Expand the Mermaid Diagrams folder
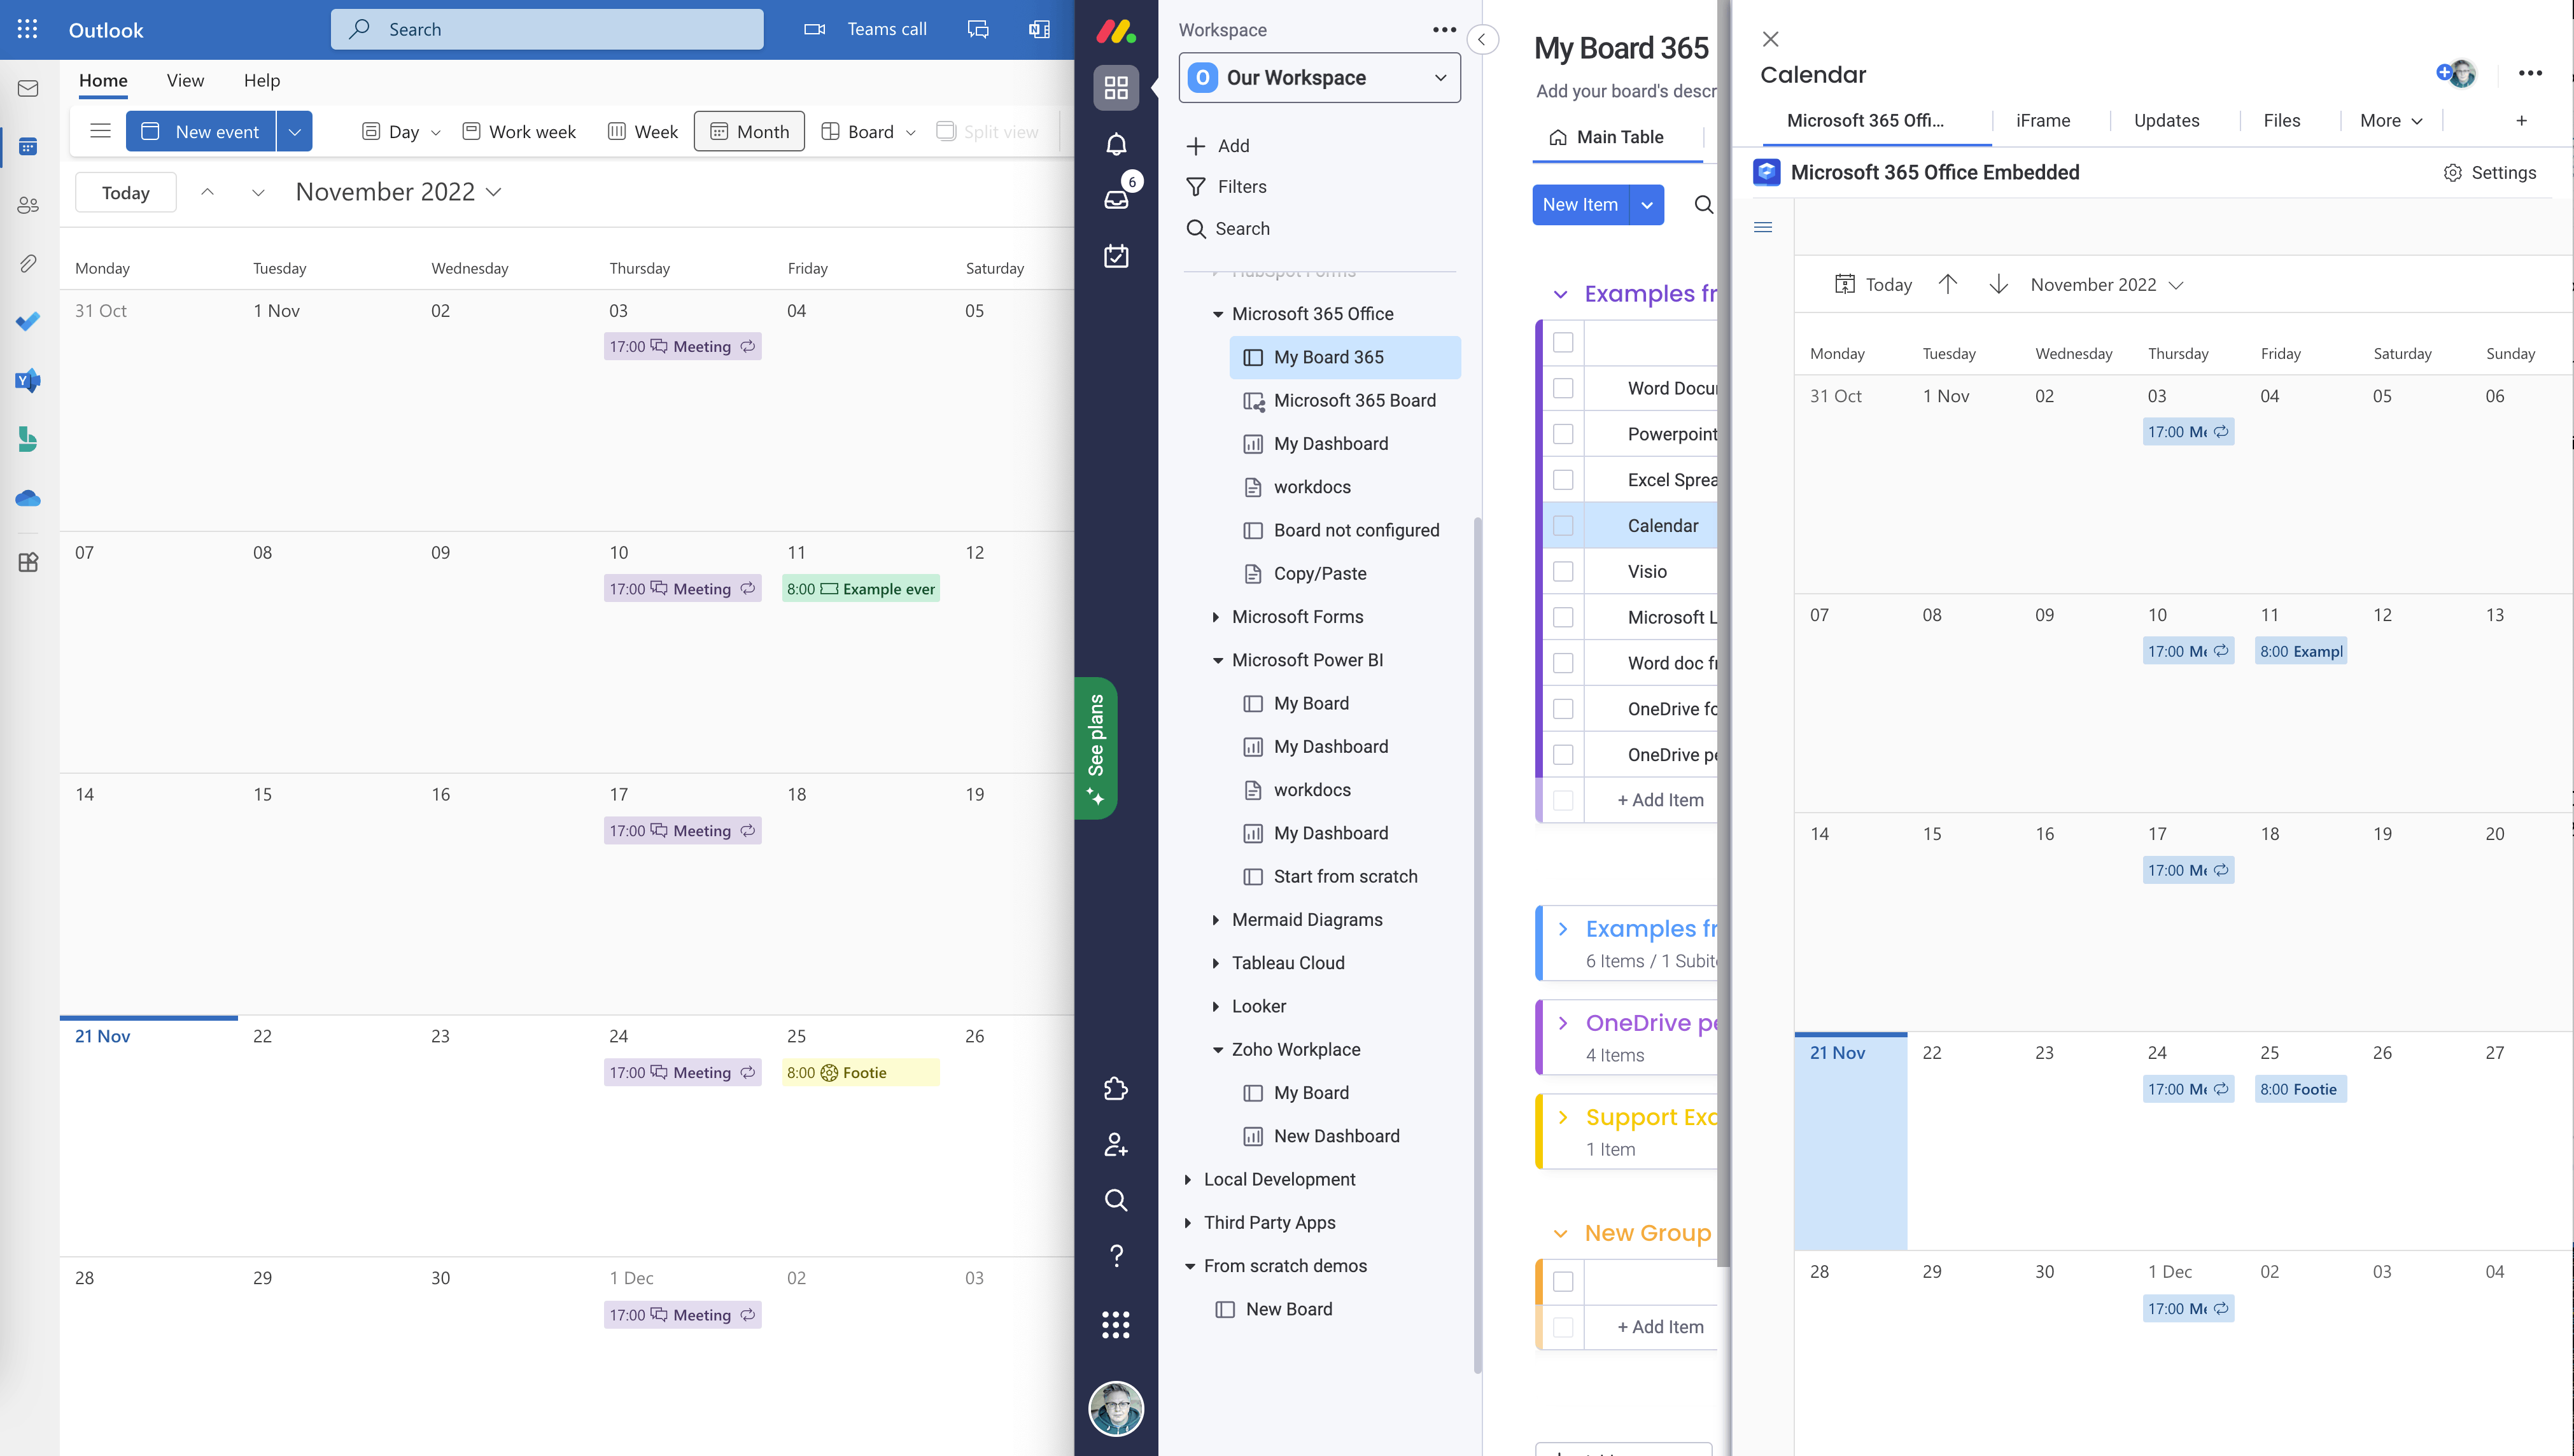 (1215, 920)
